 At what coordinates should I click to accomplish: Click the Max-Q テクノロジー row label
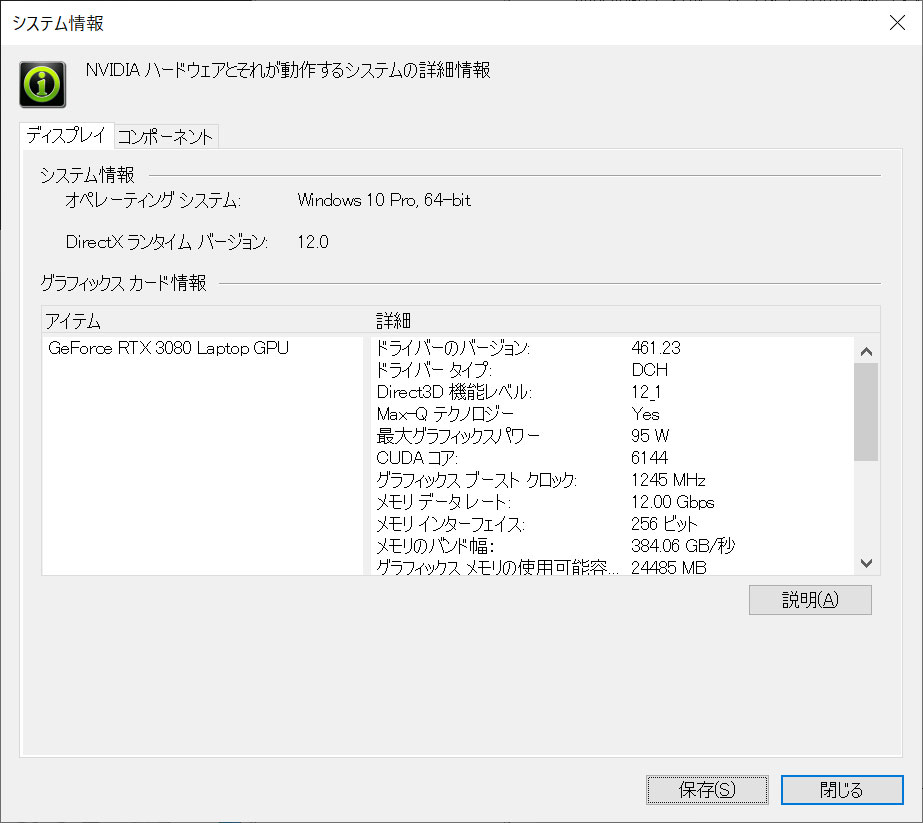pos(444,414)
